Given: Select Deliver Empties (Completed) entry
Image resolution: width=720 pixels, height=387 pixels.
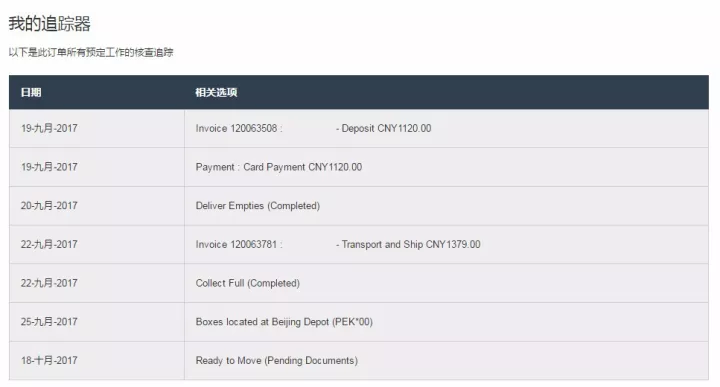Looking at the screenshot, I should [258, 206].
